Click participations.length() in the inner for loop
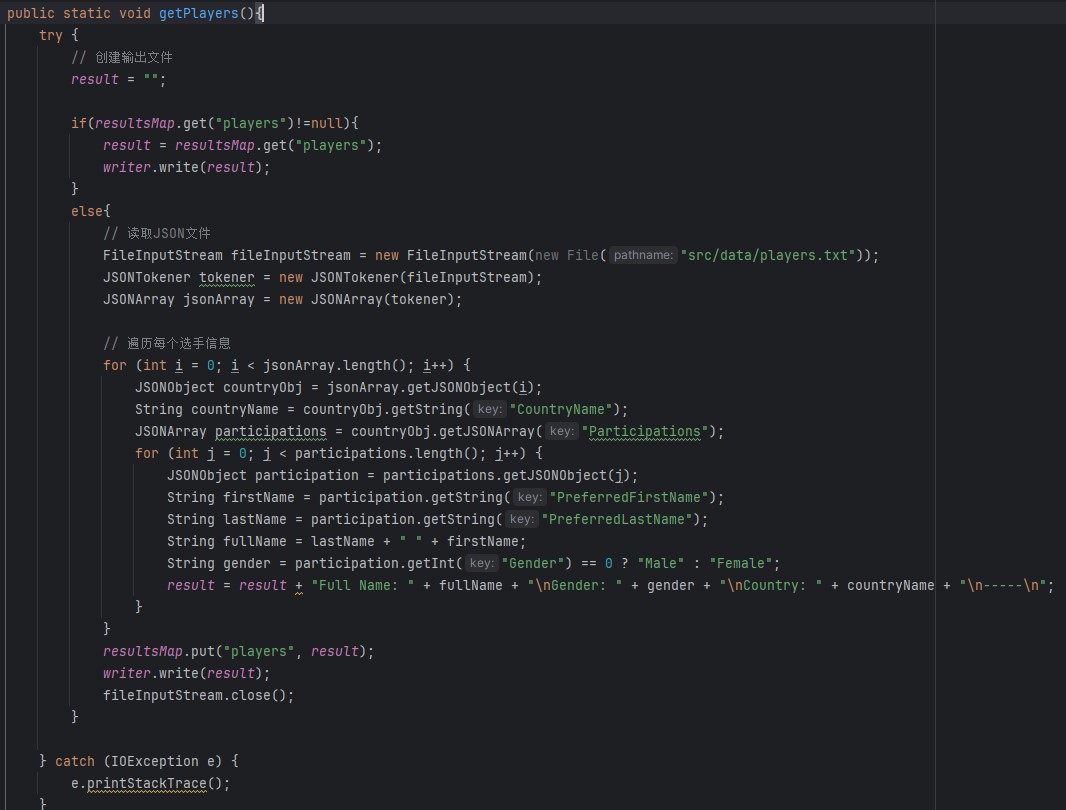The height and width of the screenshot is (810, 1066). pos(386,453)
